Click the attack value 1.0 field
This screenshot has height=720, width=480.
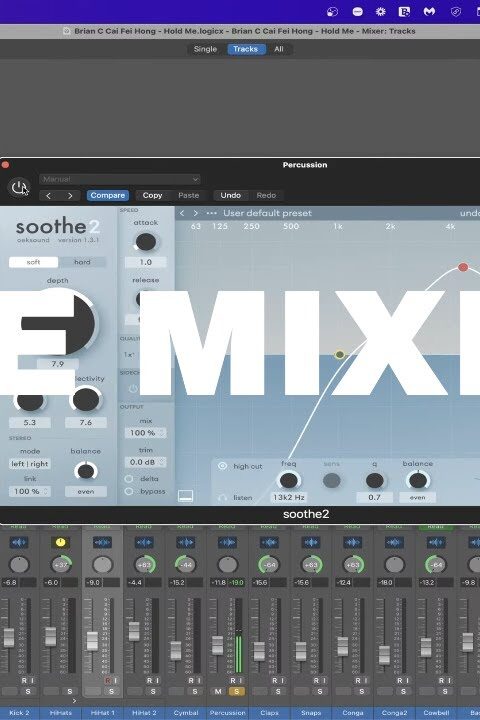146,262
